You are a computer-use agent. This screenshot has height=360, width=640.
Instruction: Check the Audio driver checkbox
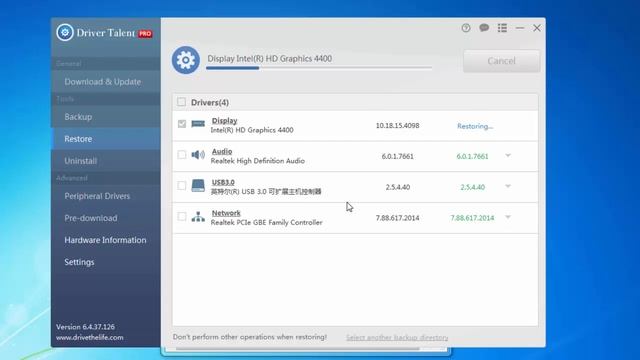coord(182,155)
